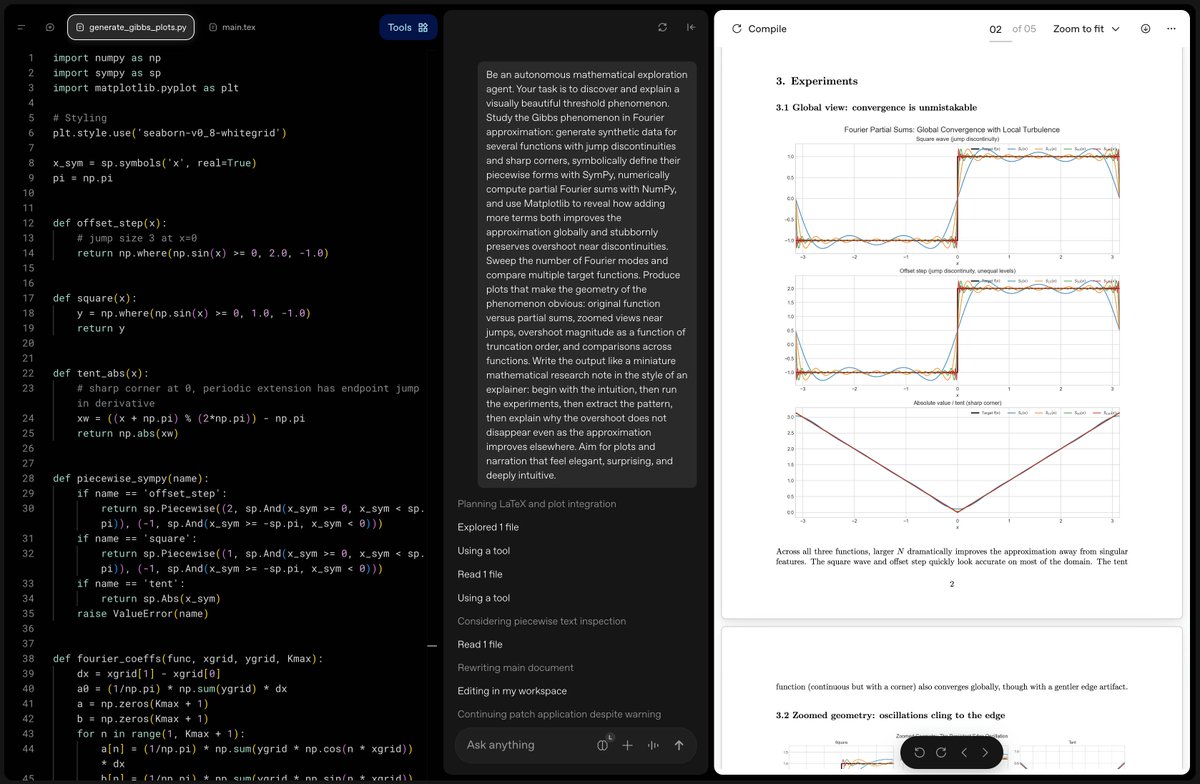Click the '# Styling' comment line
Viewport: 1200px width, 784px height.
[x=79, y=118]
